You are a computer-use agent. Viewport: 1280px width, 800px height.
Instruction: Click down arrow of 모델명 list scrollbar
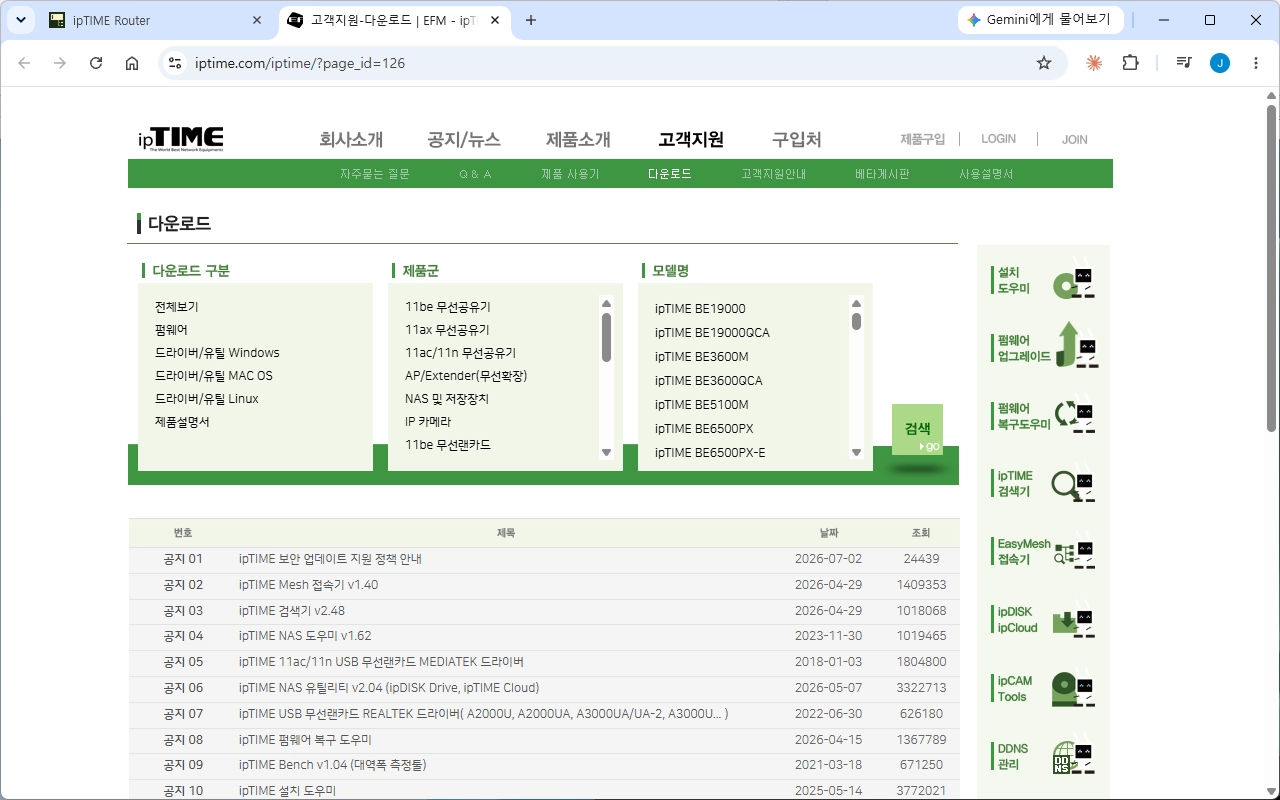(x=856, y=452)
